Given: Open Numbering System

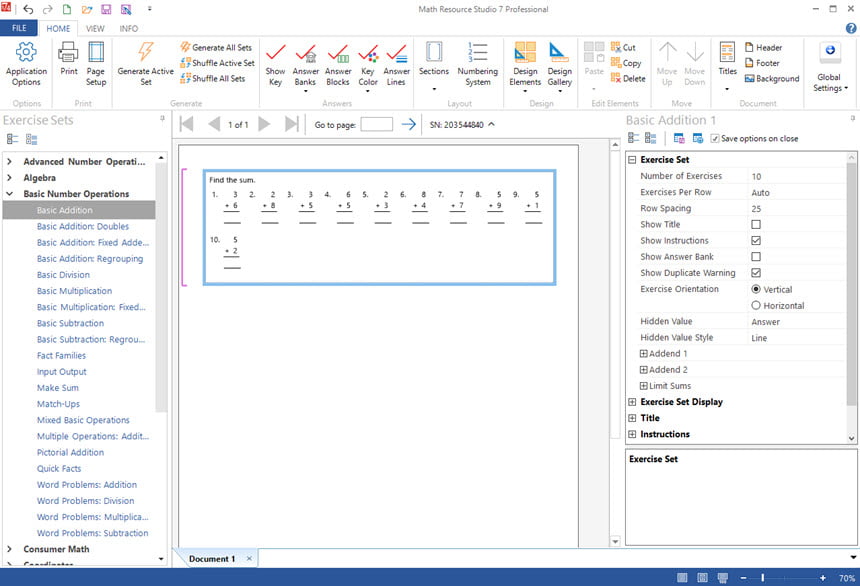Looking at the screenshot, I should (478, 64).
